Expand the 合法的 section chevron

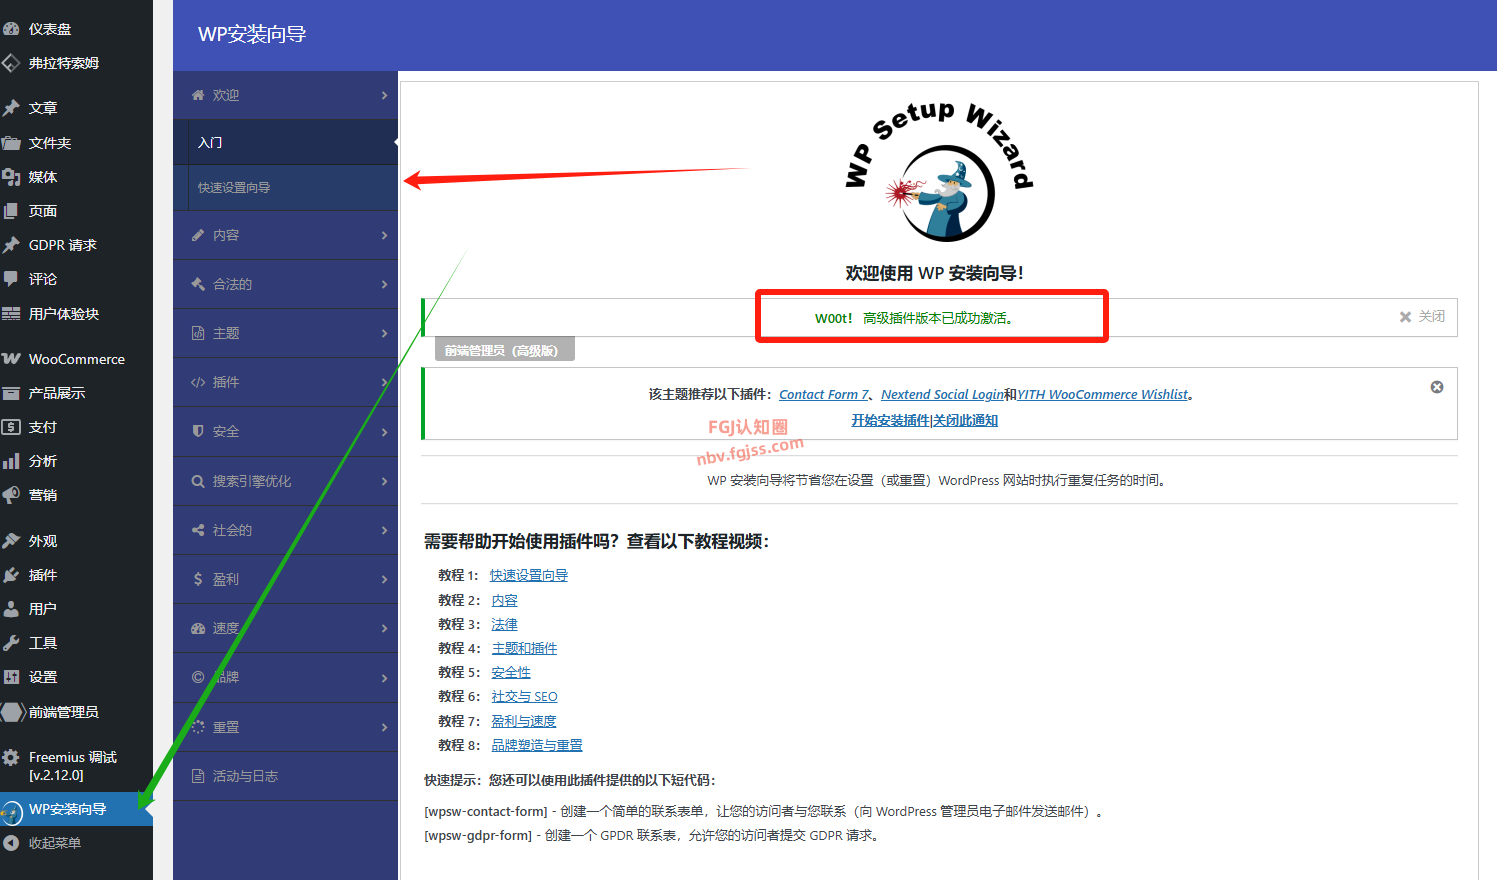coord(384,284)
